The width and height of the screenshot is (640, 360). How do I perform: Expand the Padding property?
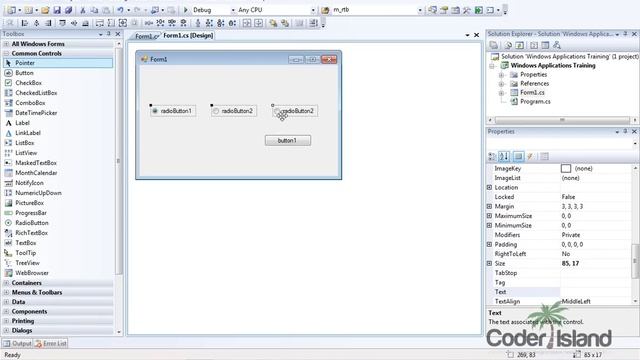point(489,244)
